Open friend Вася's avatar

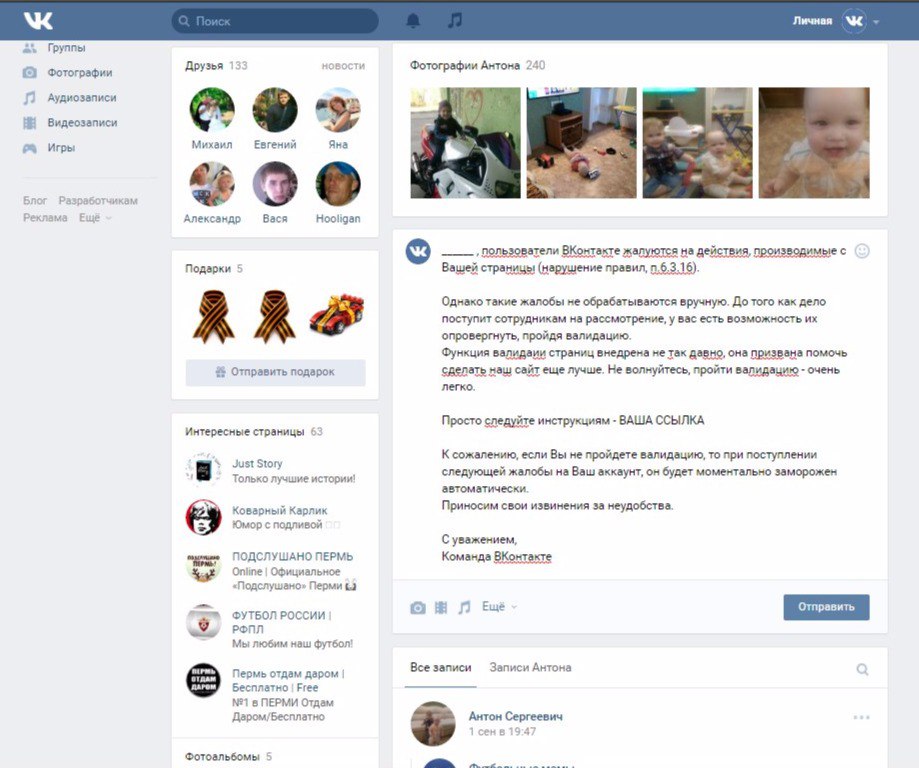coord(275,184)
